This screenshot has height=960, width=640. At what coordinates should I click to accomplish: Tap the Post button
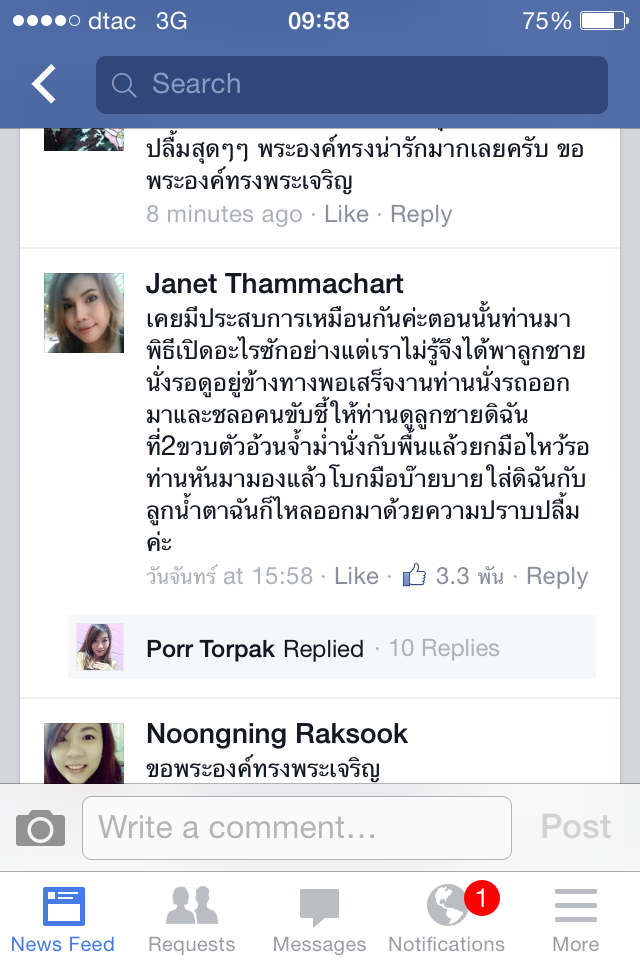[576, 827]
